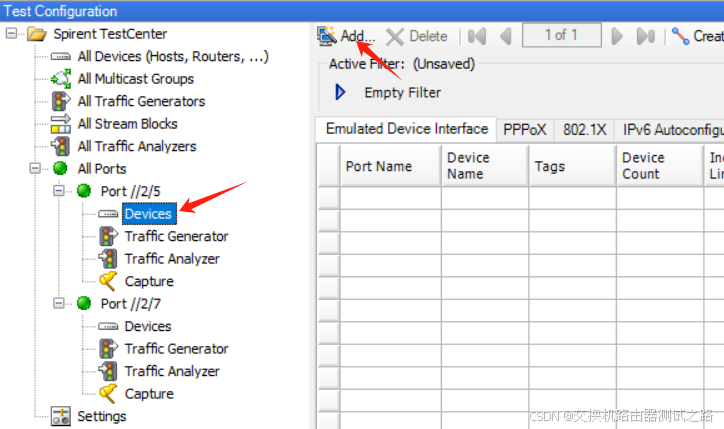Click Devices icon under Port //2/5
The width and height of the screenshot is (724, 429).
click(108, 214)
